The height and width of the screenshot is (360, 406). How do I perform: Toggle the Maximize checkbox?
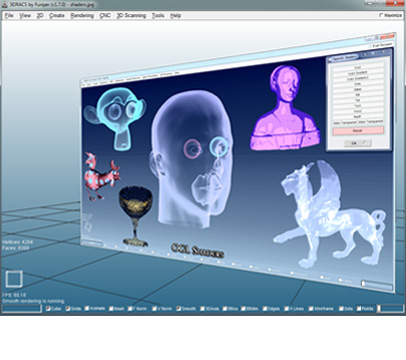pyautogui.click(x=381, y=15)
